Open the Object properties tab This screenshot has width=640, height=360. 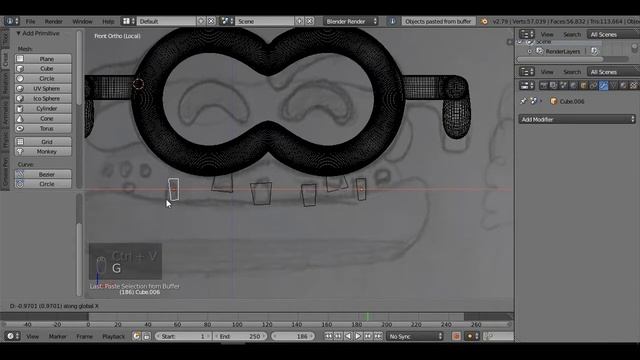(x=583, y=85)
